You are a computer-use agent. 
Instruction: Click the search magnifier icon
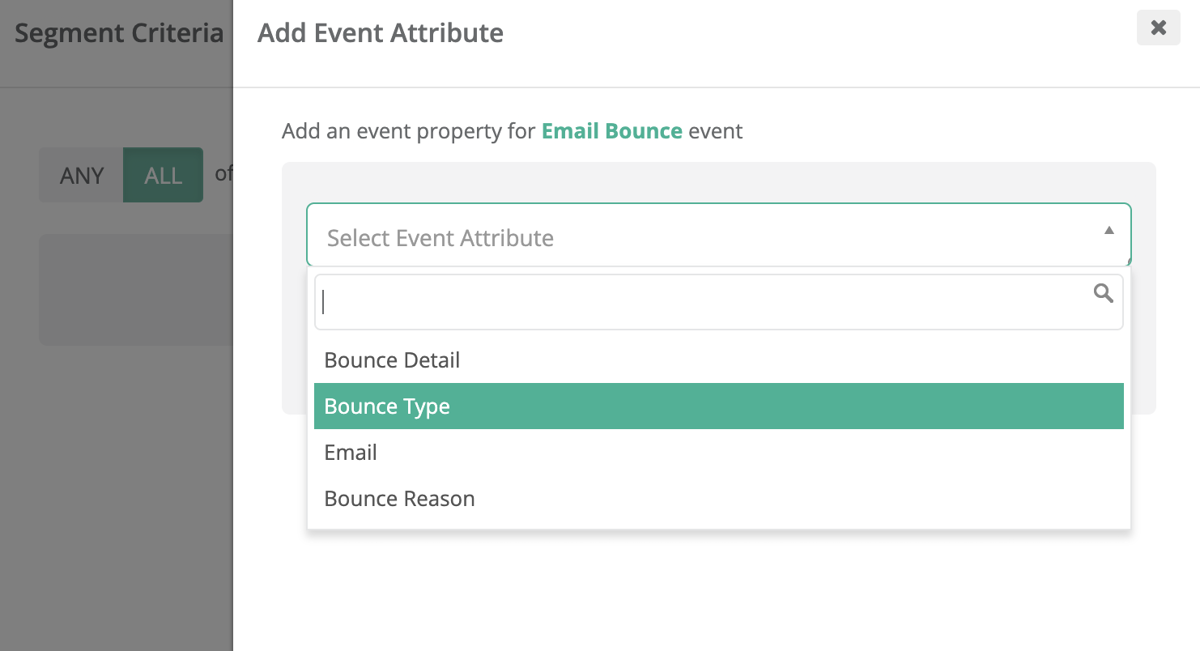tap(1103, 294)
